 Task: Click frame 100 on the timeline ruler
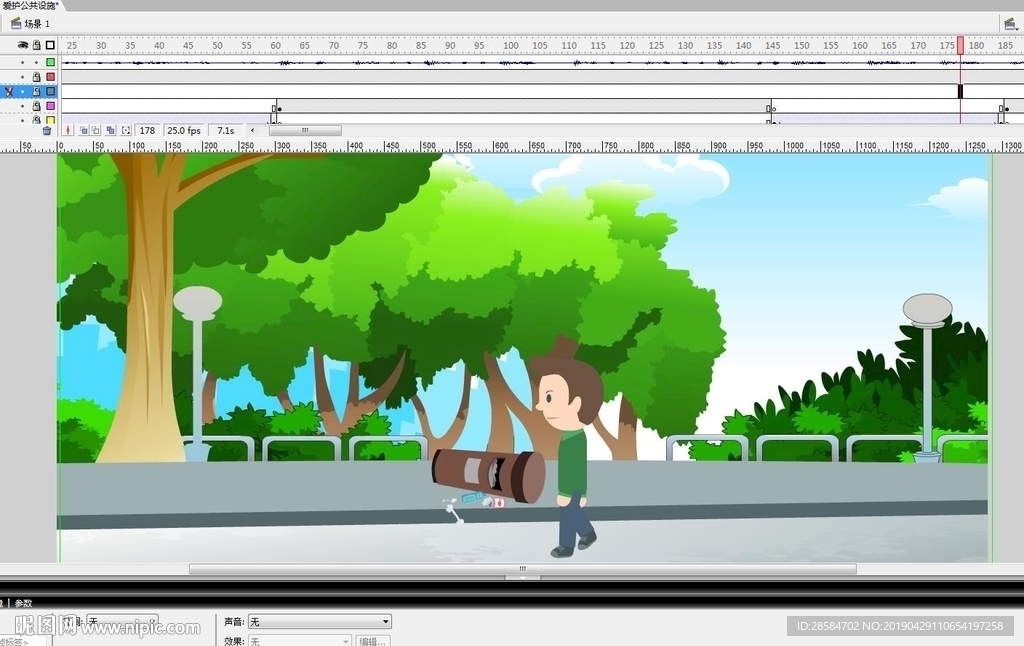pos(511,46)
